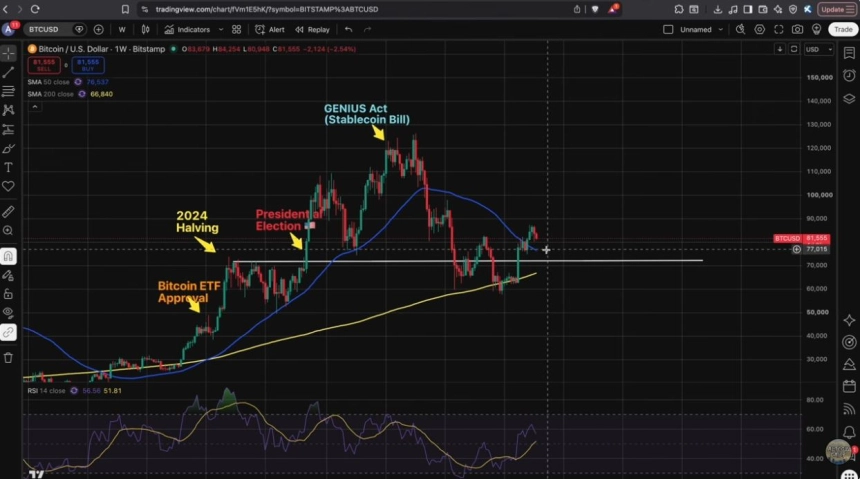Collapse the indicator legend chevron
This screenshot has height=479, width=860.
(x=35, y=107)
